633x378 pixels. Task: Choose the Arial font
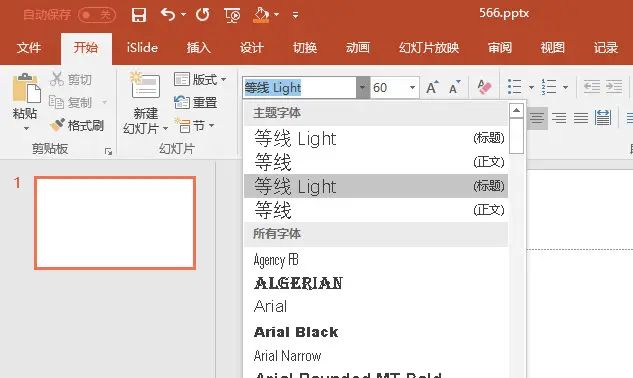(376, 307)
